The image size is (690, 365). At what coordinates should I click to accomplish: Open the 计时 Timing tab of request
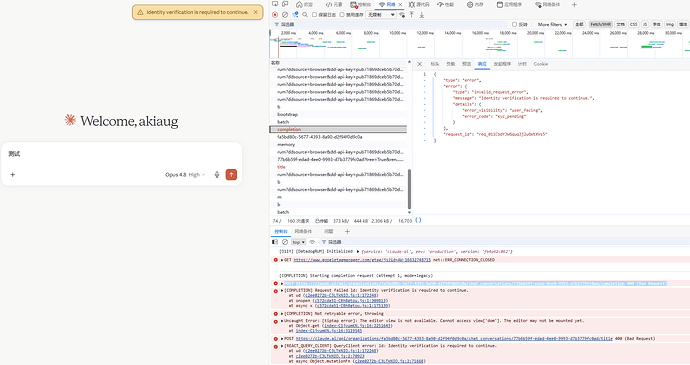pyautogui.click(x=522, y=64)
